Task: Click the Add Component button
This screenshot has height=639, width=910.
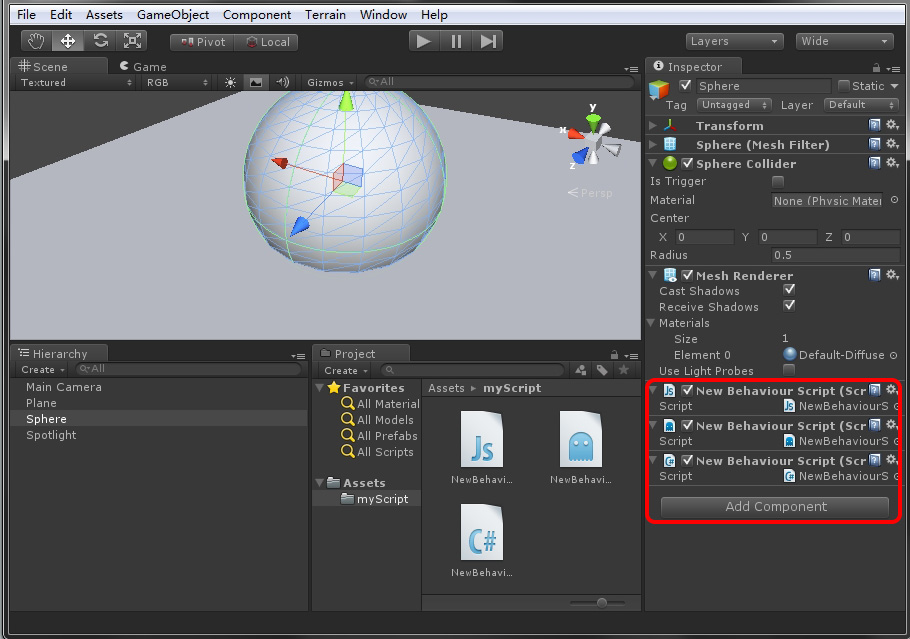Action: coord(775,507)
